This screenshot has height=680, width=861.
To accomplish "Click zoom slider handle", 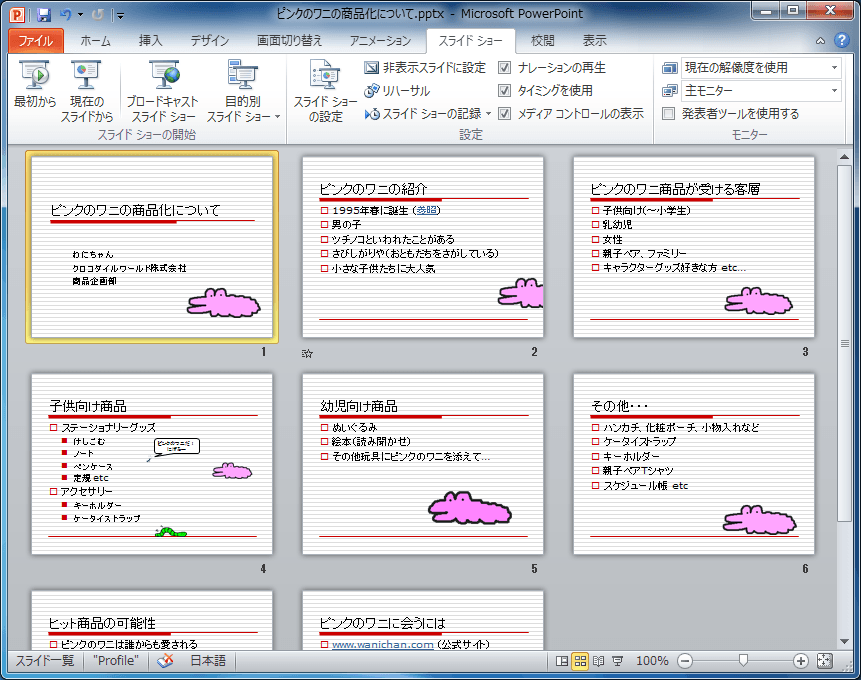I will (x=743, y=660).
